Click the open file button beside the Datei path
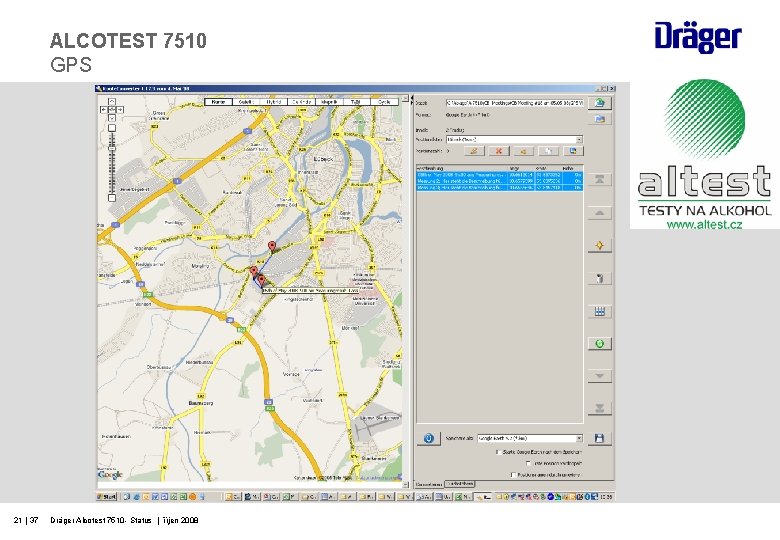 pyautogui.click(x=599, y=103)
